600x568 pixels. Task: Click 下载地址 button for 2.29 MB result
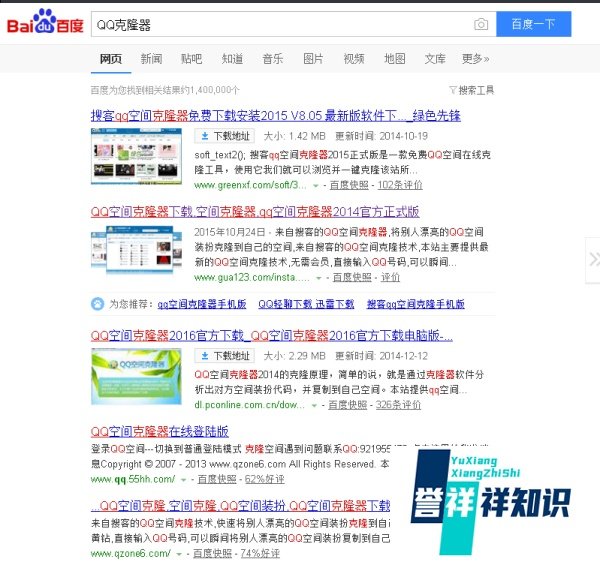coord(225,356)
